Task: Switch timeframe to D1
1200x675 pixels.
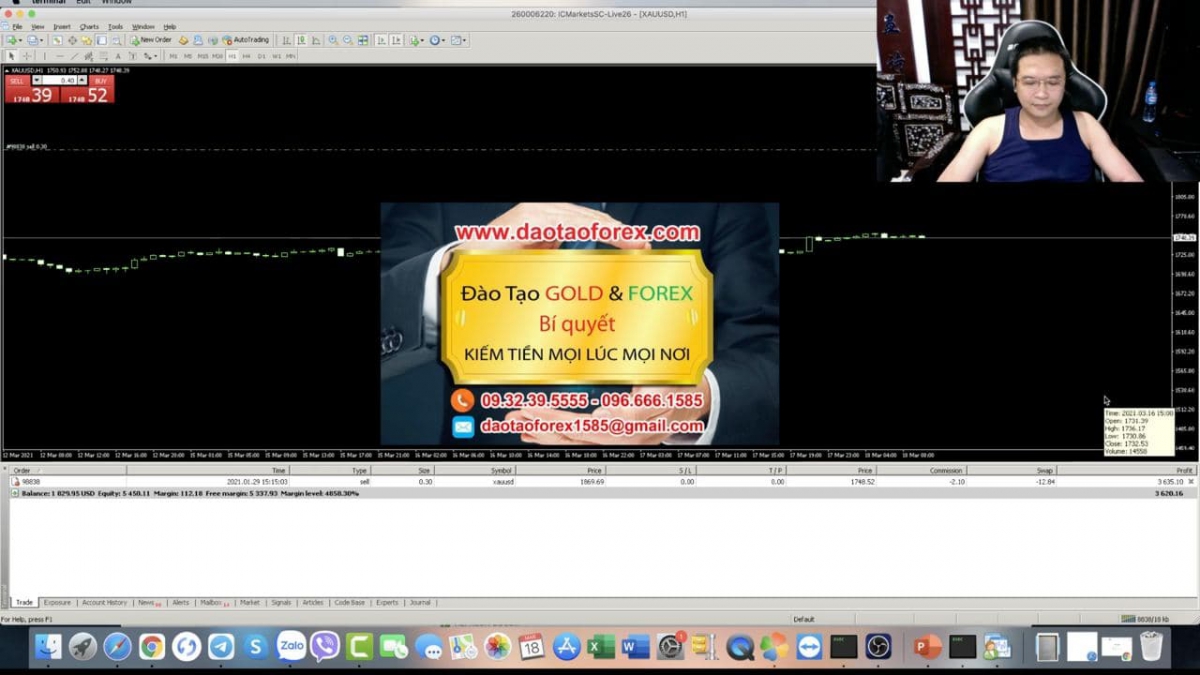Action: click(x=261, y=56)
